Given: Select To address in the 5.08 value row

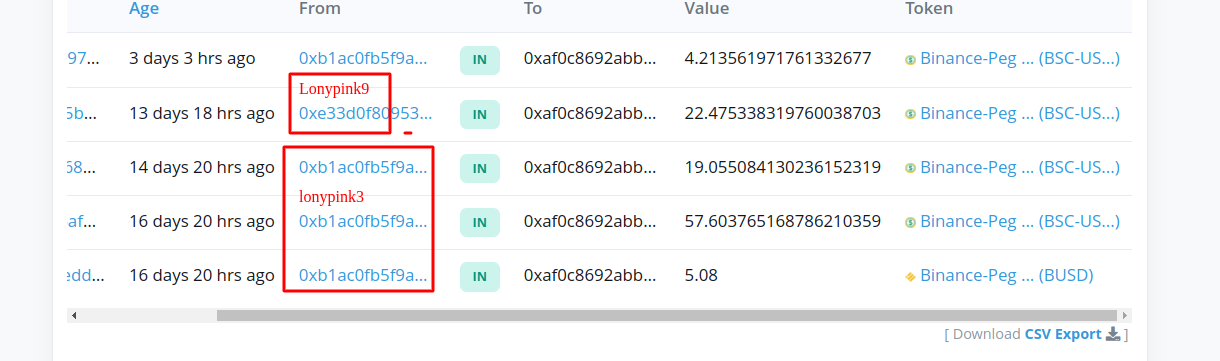Looking at the screenshot, I should 590,275.
